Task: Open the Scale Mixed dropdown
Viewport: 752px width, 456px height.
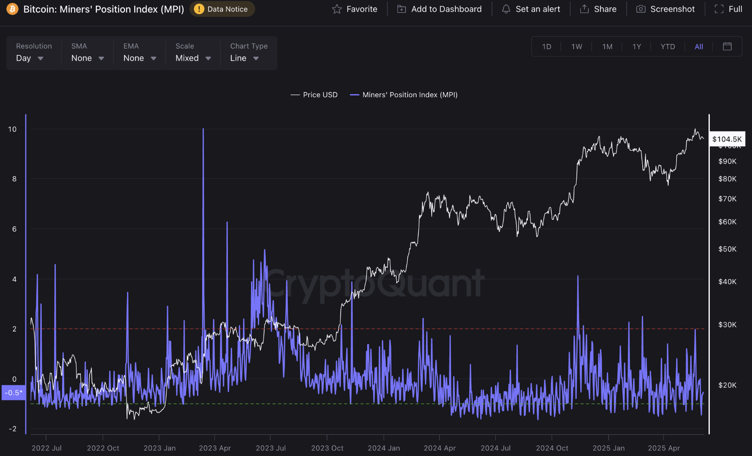Action: coord(193,58)
